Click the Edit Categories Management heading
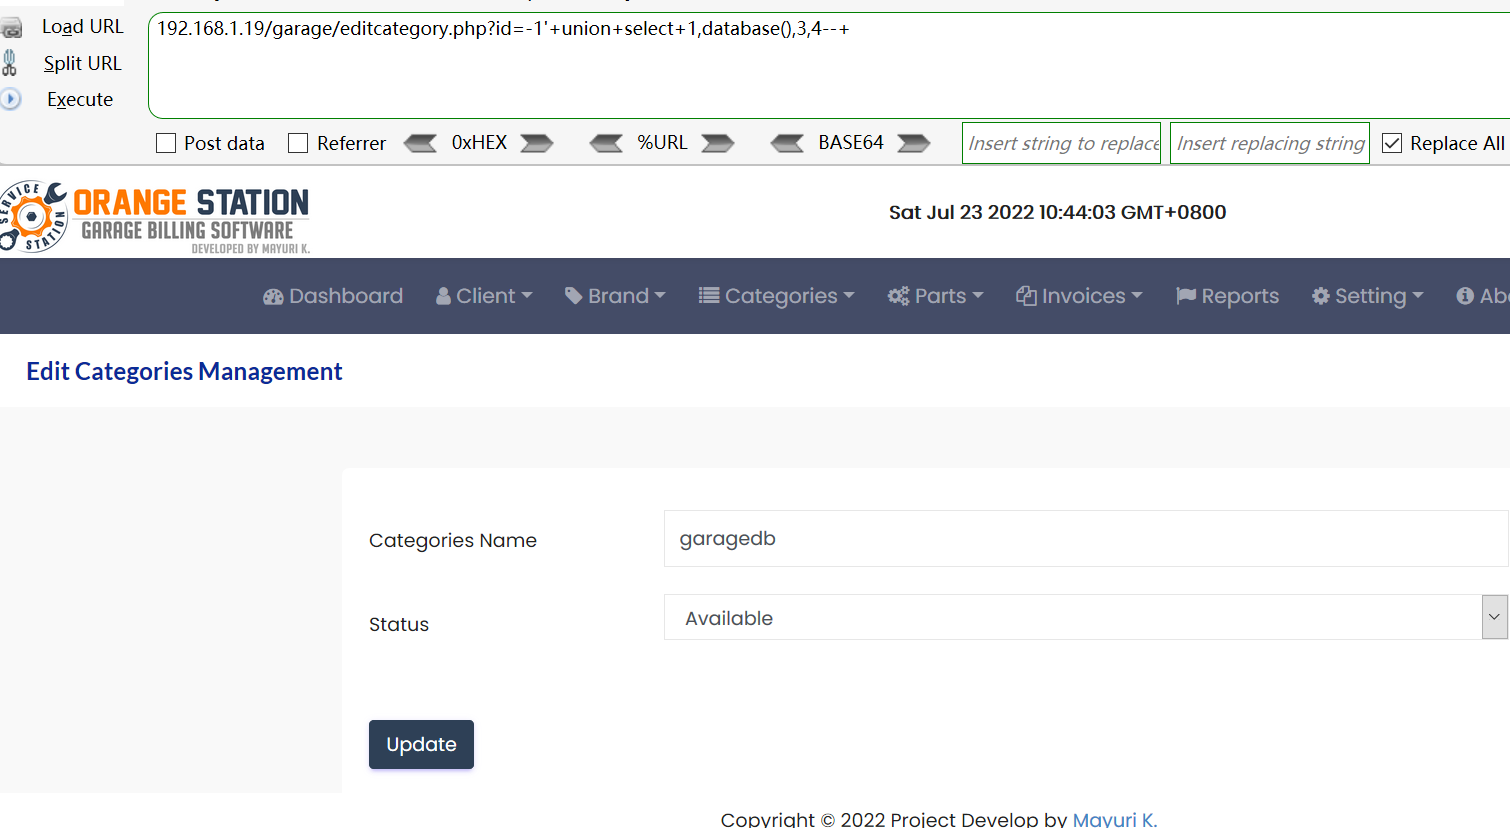The height and width of the screenshot is (828, 1510). point(184,371)
